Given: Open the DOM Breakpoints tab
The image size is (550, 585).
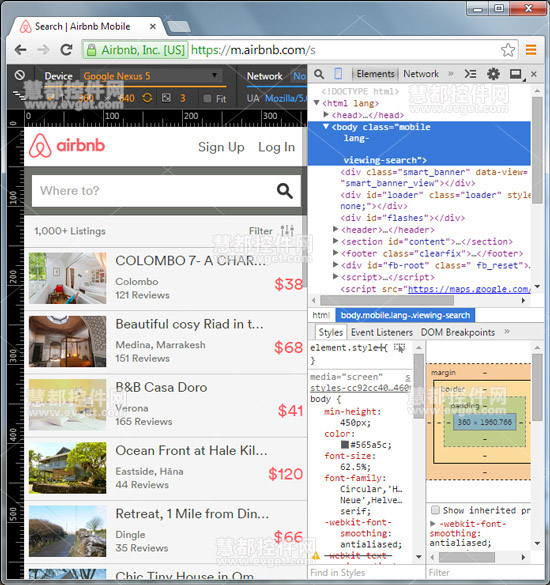Looking at the screenshot, I should 458,332.
